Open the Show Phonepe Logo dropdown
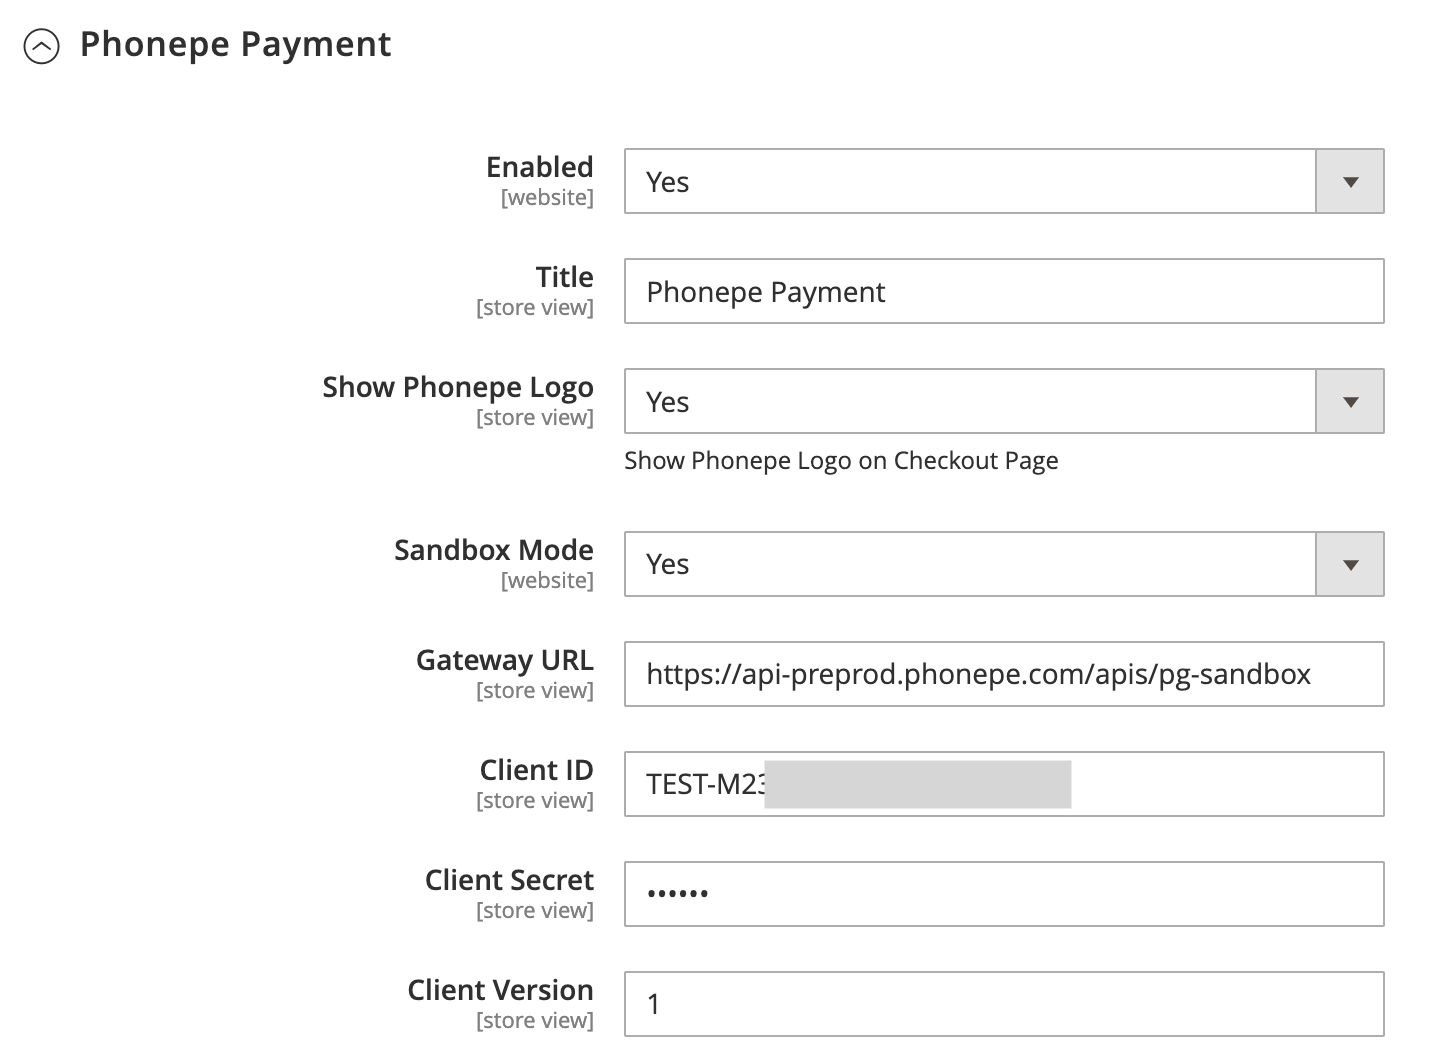Image resolution: width=1446 pixels, height=1056 pixels. [1004, 401]
